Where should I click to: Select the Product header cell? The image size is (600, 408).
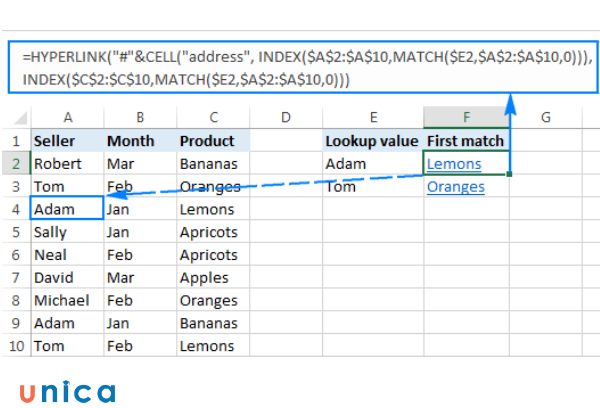tap(213, 141)
